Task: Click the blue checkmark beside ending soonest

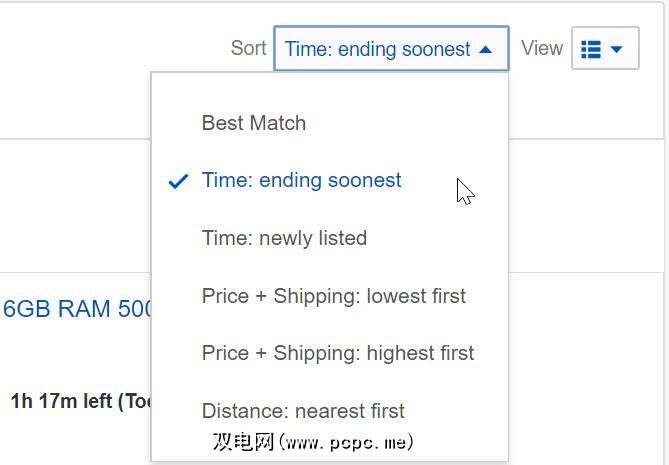Action: [x=178, y=181]
